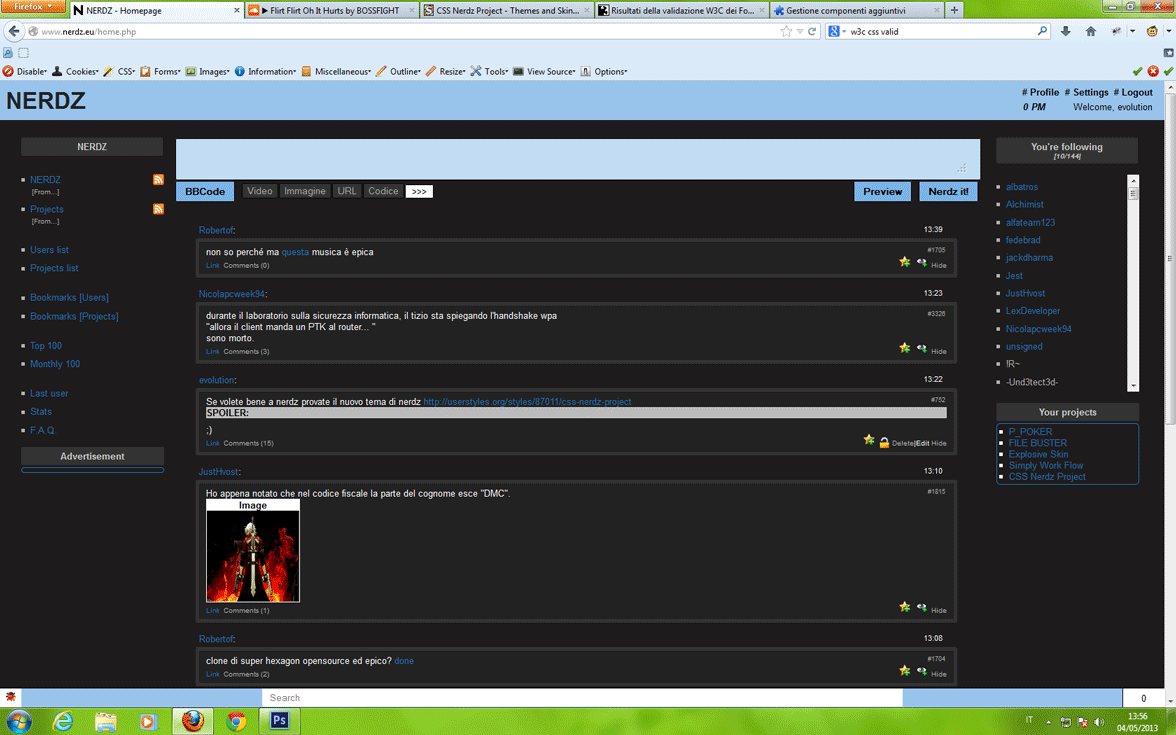Hide Nicolapcweek94's post about handshake wpa
The image size is (1176, 735).
coord(938,349)
